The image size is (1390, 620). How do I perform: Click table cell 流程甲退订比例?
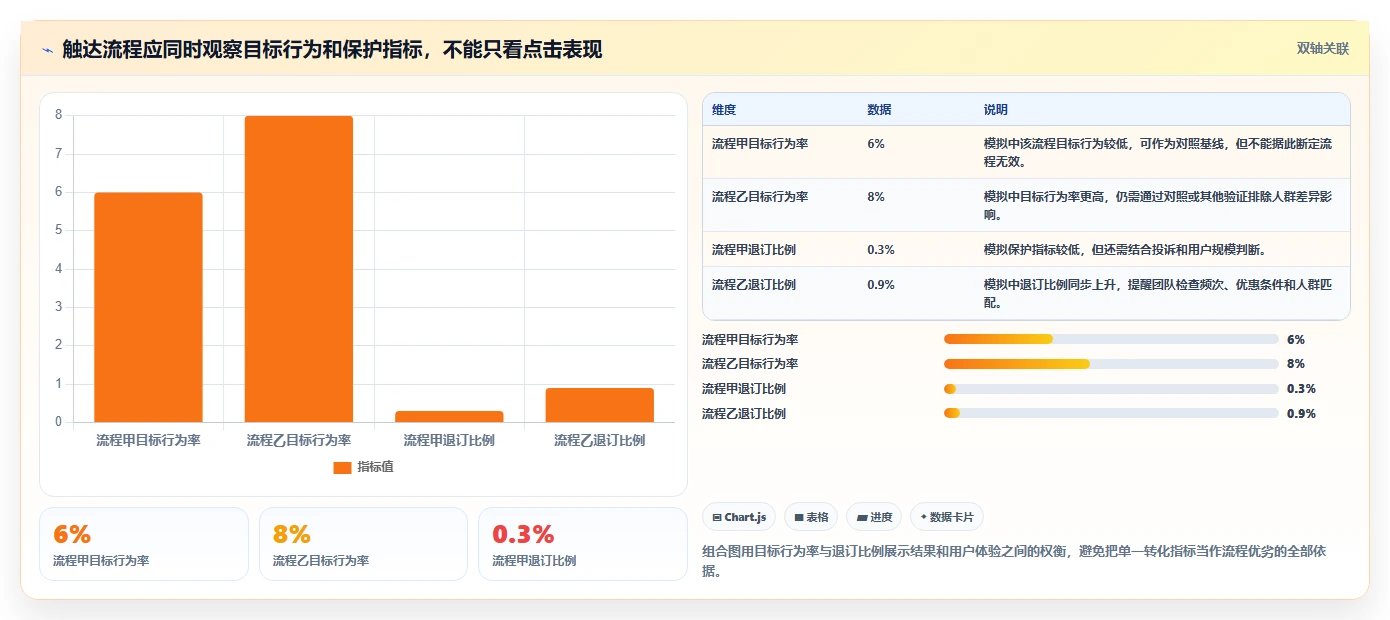(754, 250)
